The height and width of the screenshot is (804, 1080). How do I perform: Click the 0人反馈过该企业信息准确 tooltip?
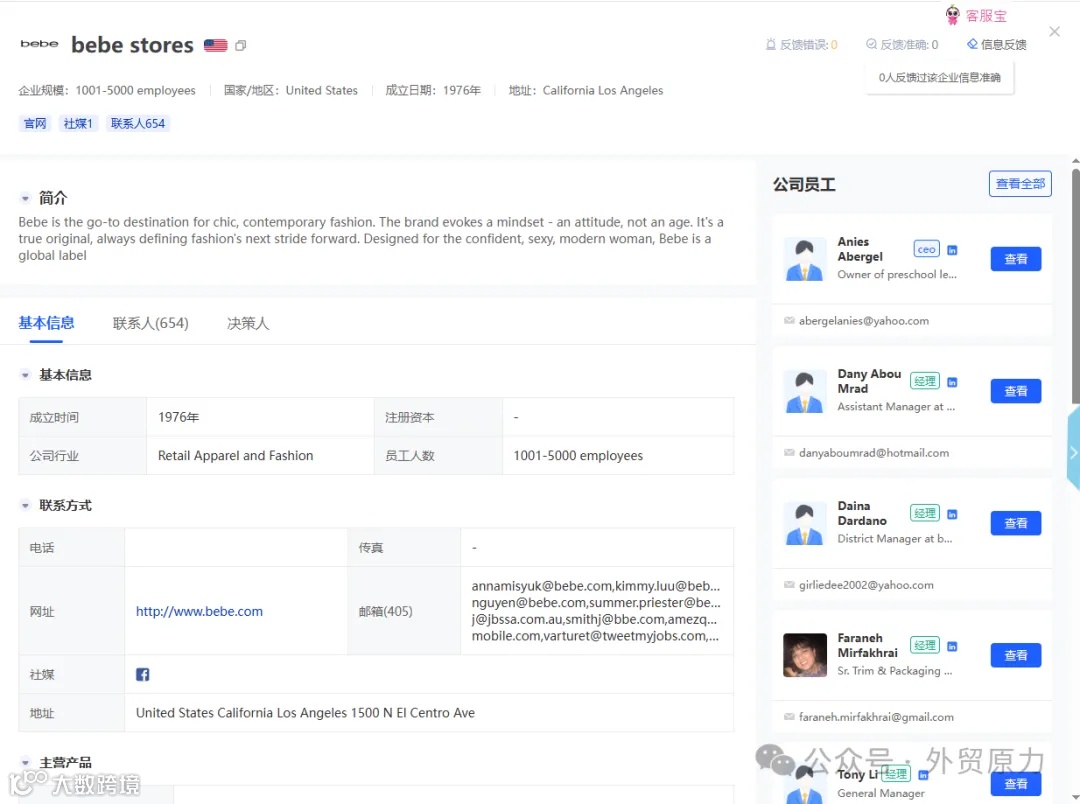coord(939,78)
